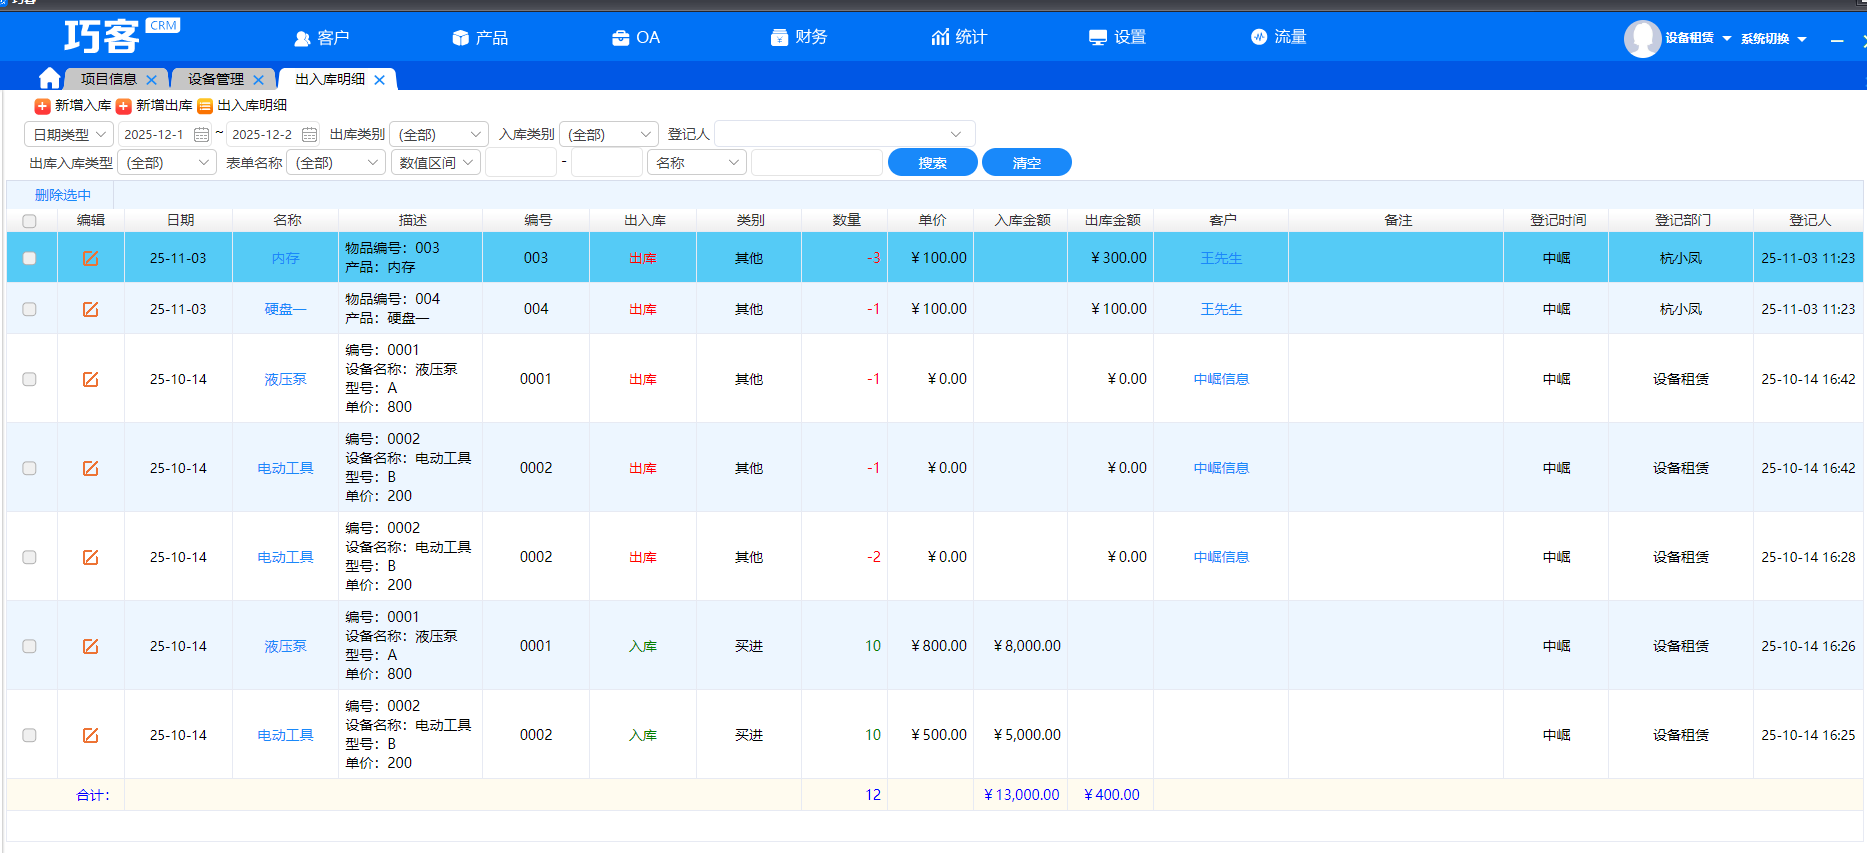
Task: Check the checkbox for the 硬盘一 row
Action: coord(29,309)
